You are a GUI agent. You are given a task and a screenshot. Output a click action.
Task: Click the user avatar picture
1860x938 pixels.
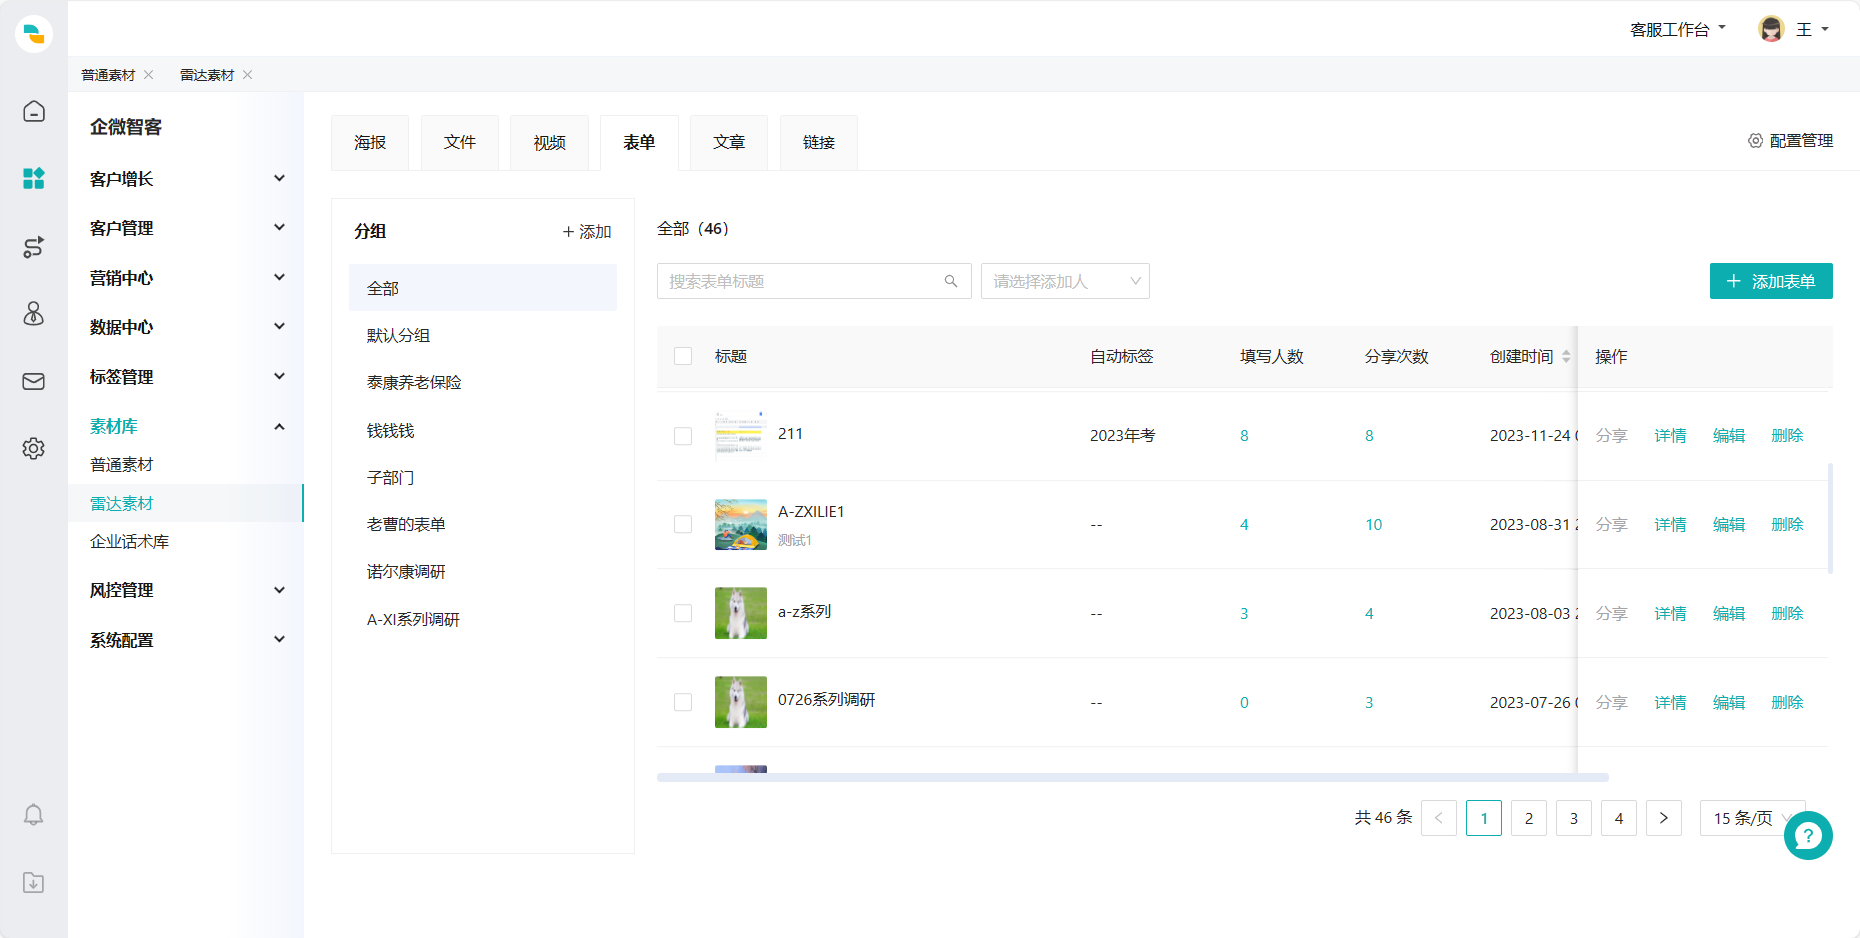1771,29
